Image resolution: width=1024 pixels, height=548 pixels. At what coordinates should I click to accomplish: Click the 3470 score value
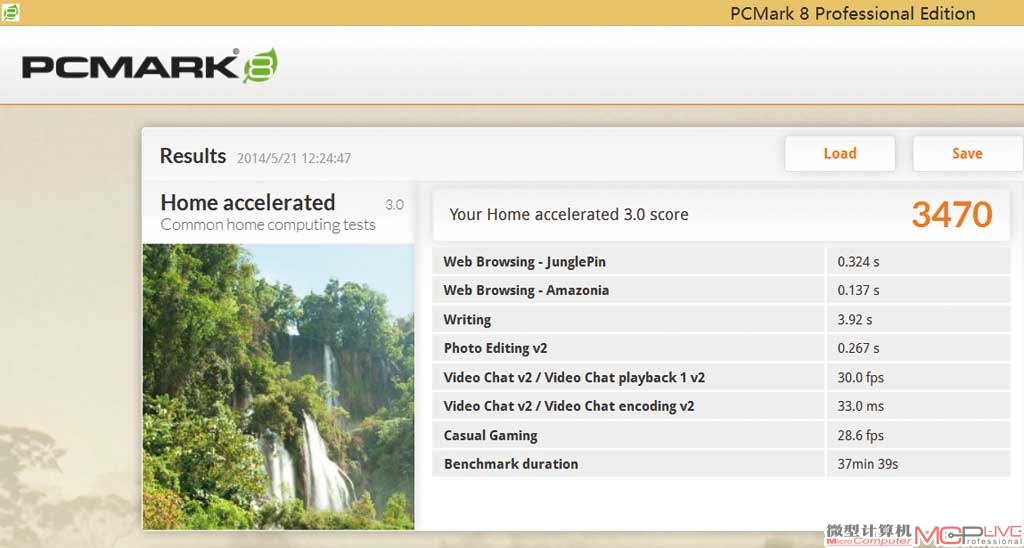click(x=952, y=214)
